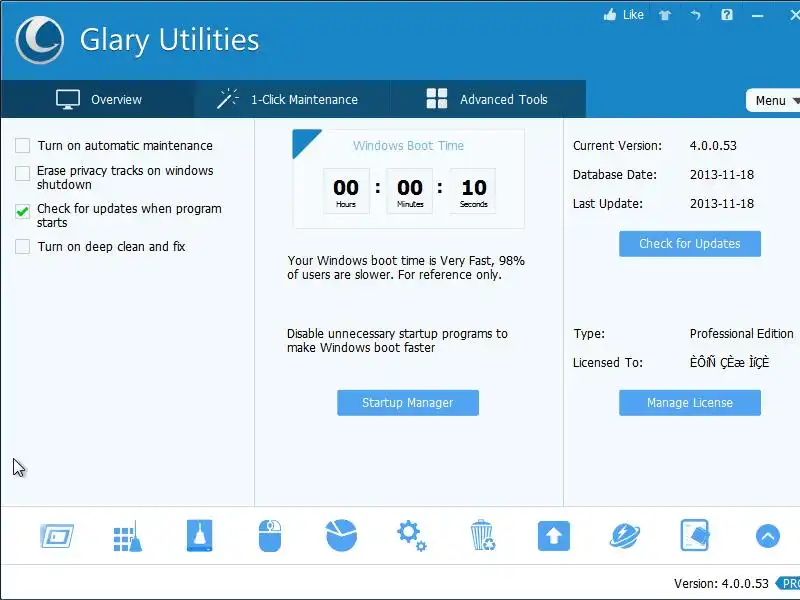Screen dimensions: 800x600
Task: Click the Professional Edition type text
Action: (741, 334)
